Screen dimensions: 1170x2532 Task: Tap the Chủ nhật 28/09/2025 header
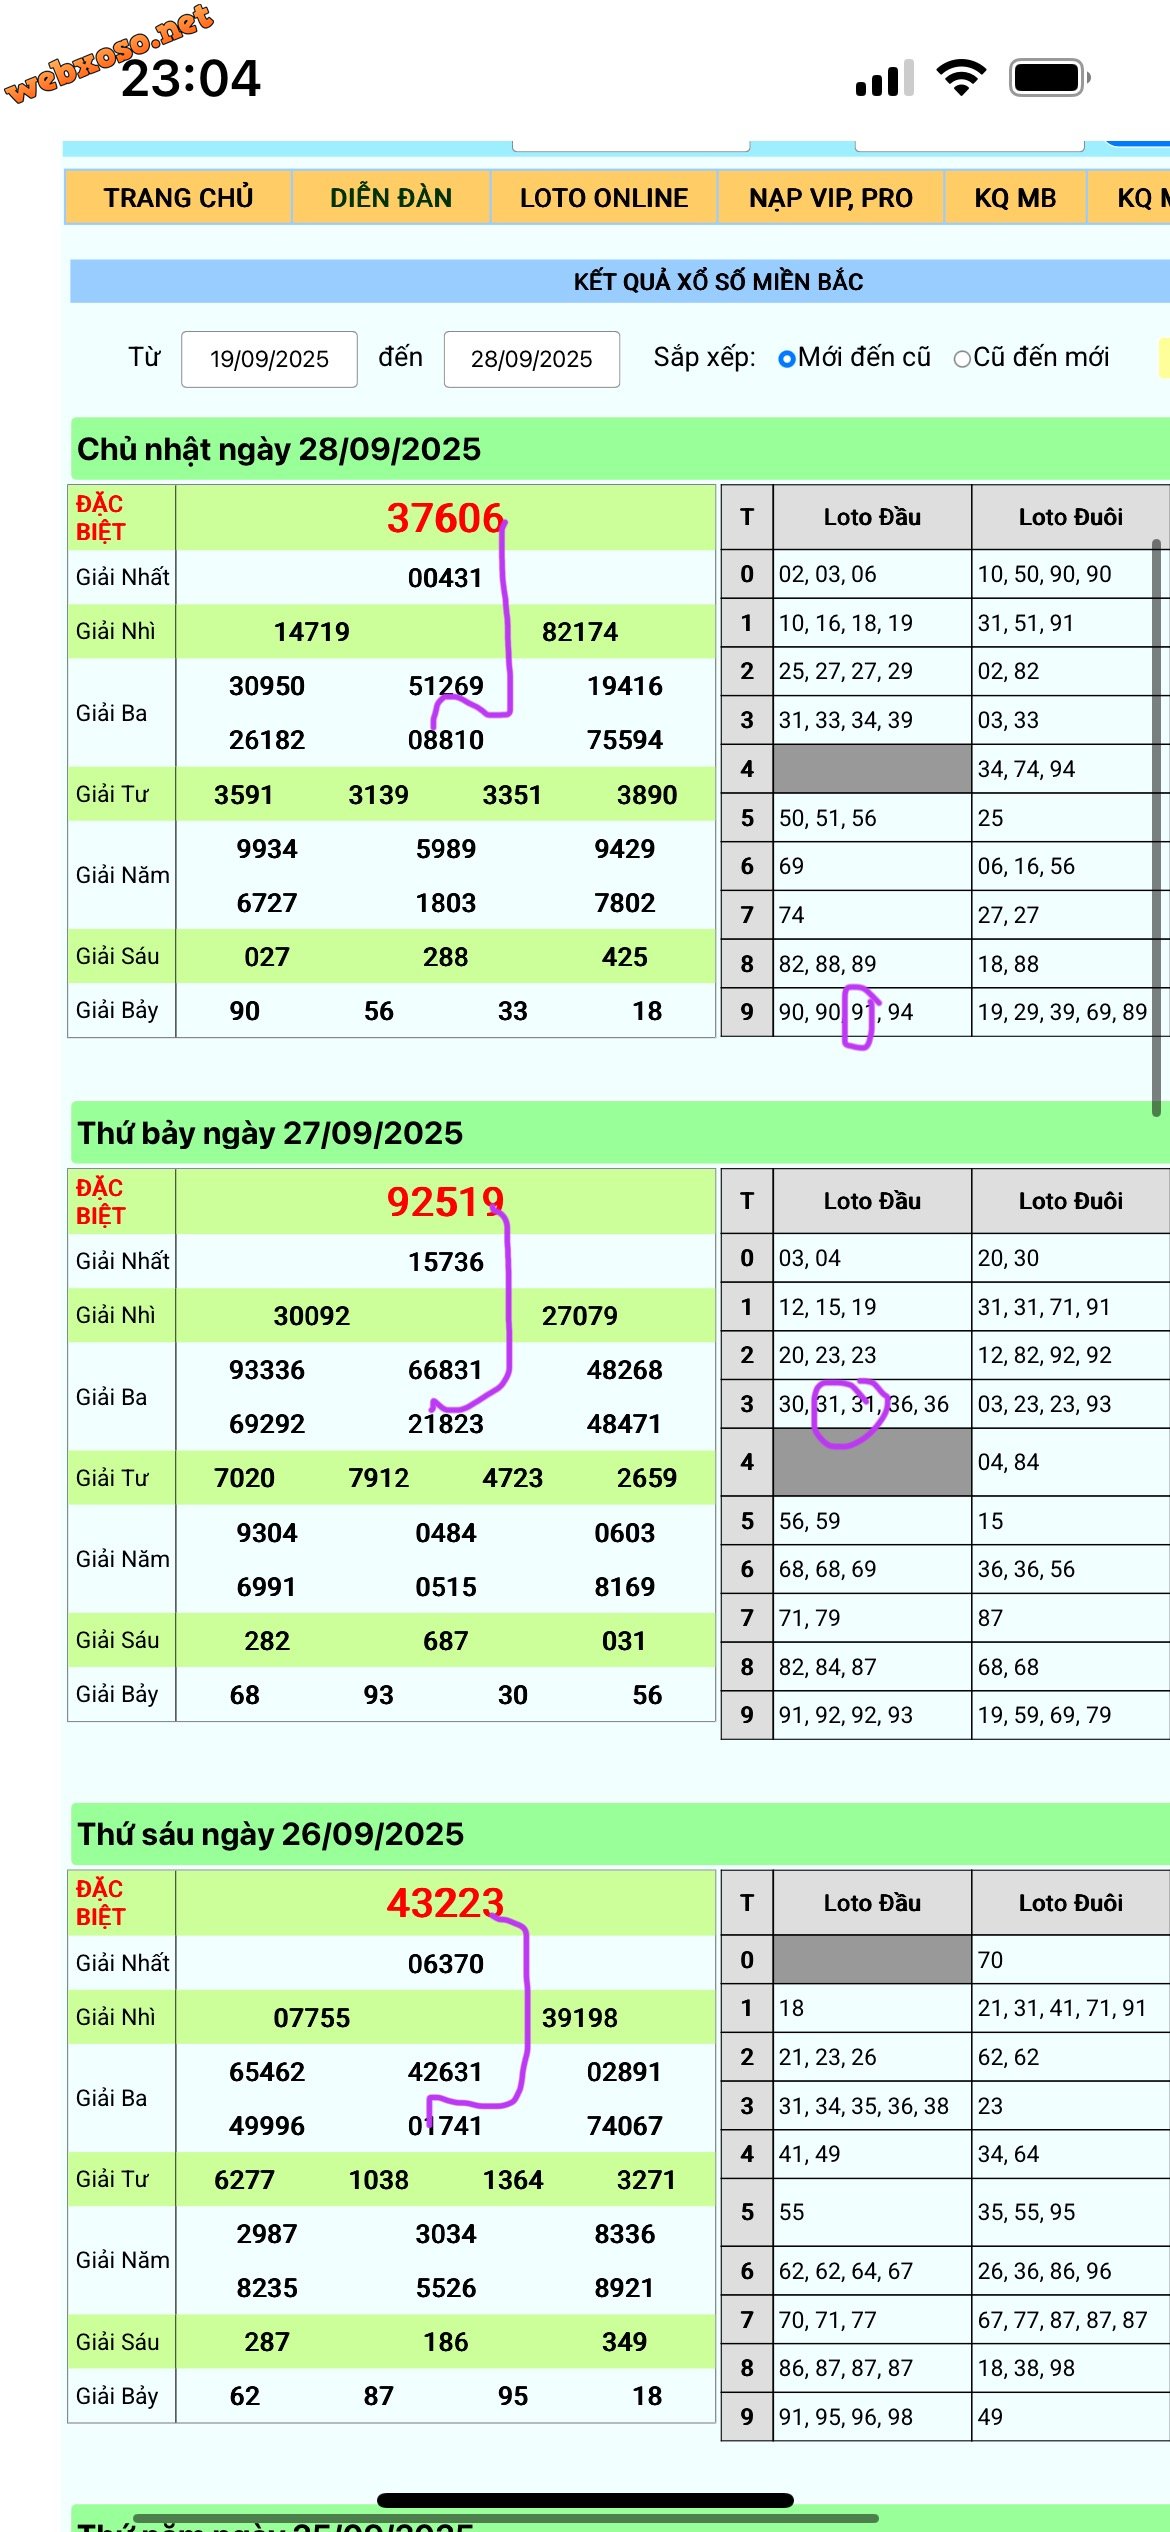pyautogui.click(x=279, y=449)
